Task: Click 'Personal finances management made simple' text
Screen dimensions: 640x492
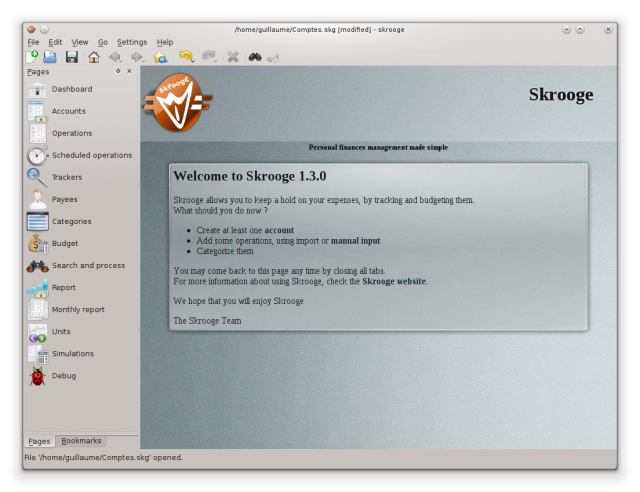Action: (x=378, y=147)
